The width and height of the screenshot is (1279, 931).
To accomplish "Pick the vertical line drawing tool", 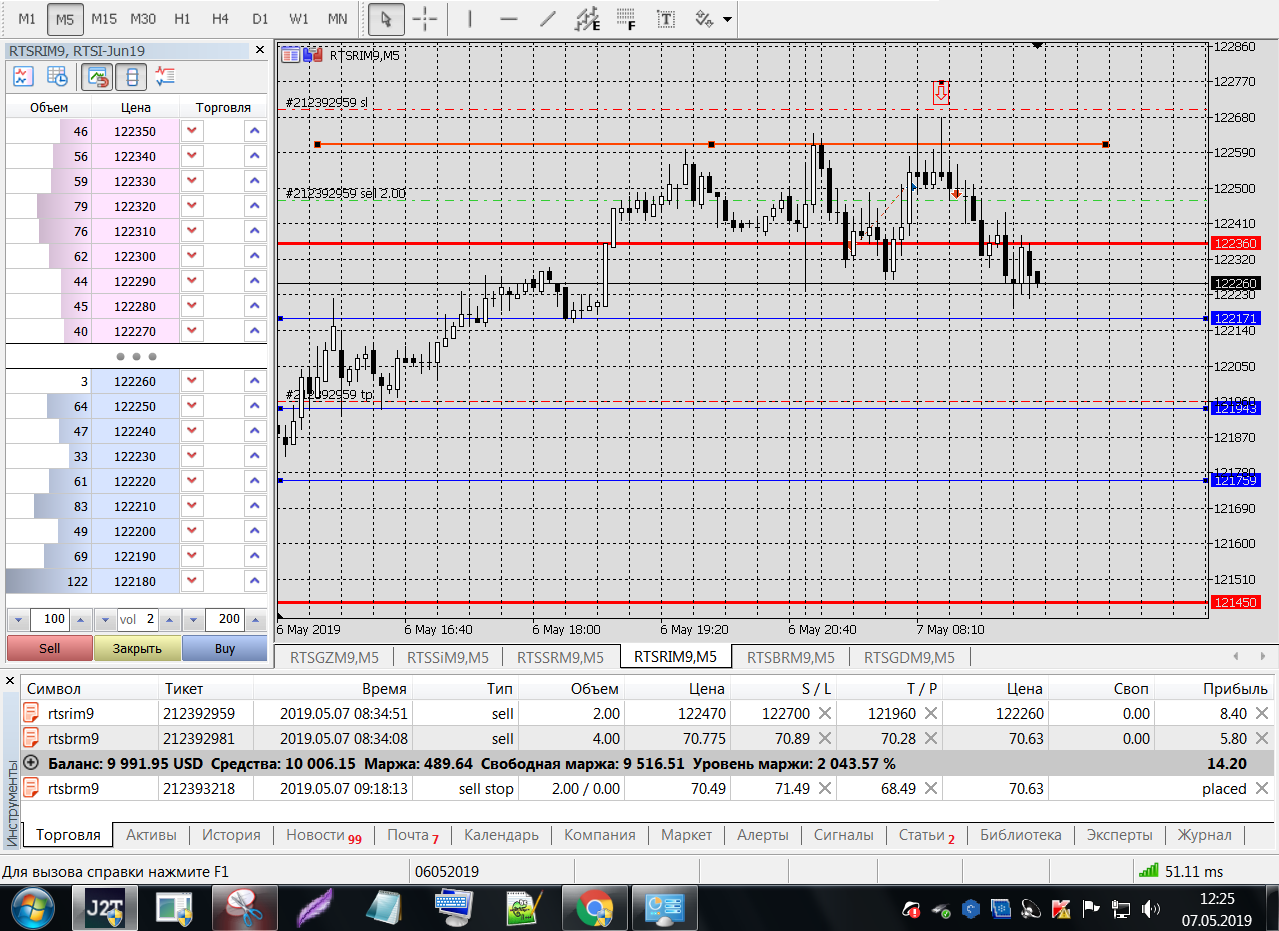I will point(469,19).
